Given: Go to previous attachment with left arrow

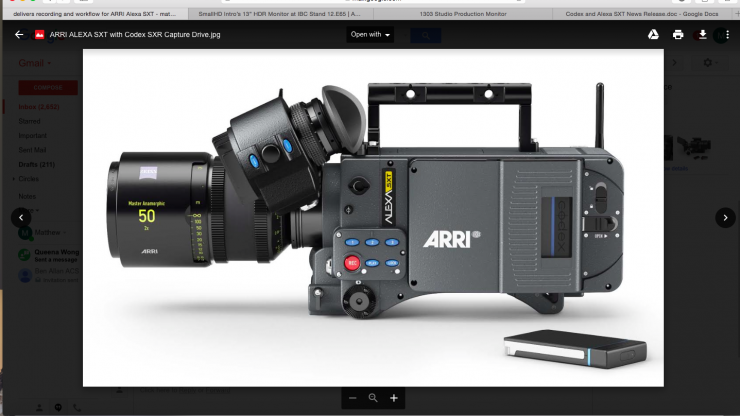Looking at the screenshot, I should pos(20,217).
